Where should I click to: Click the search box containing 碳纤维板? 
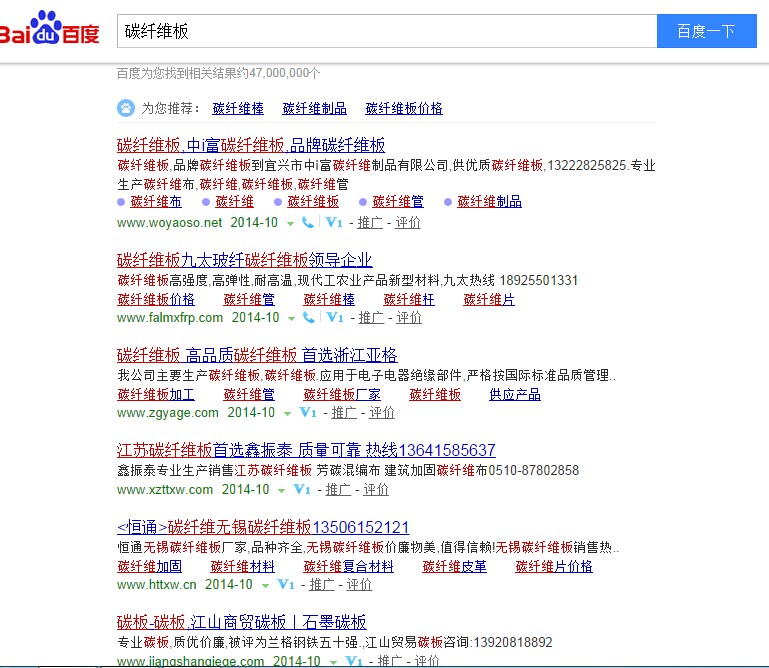[387, 31]
